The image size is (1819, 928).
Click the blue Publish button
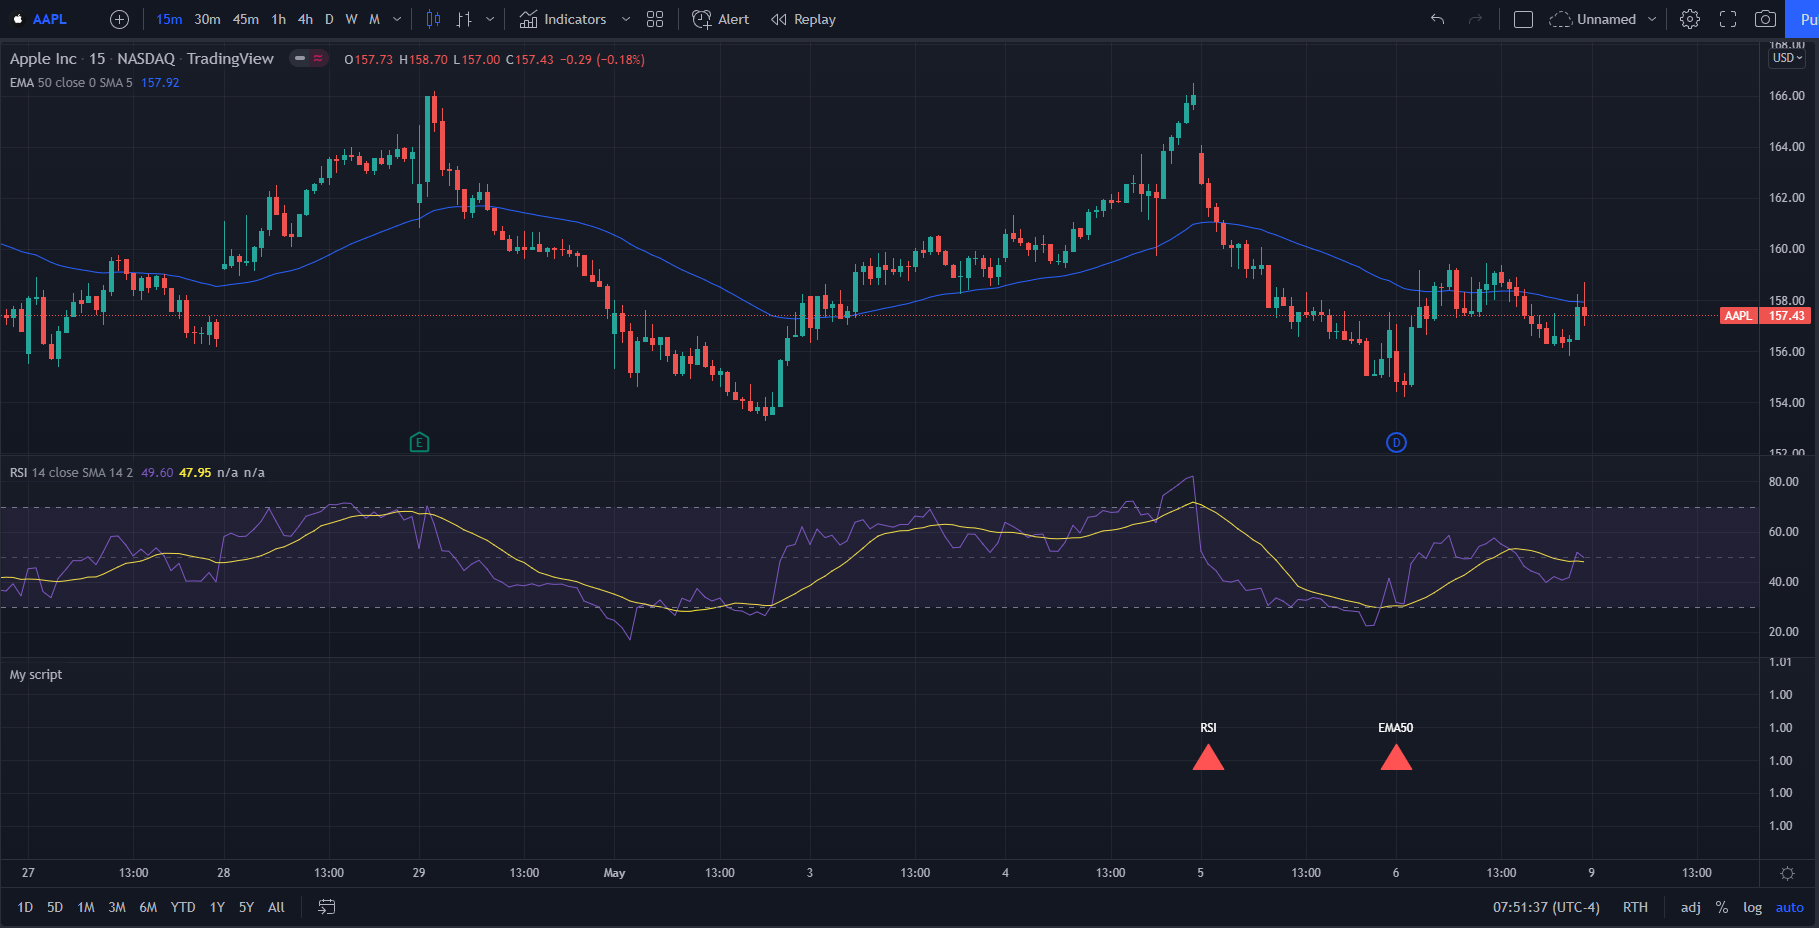point(1803,19)
